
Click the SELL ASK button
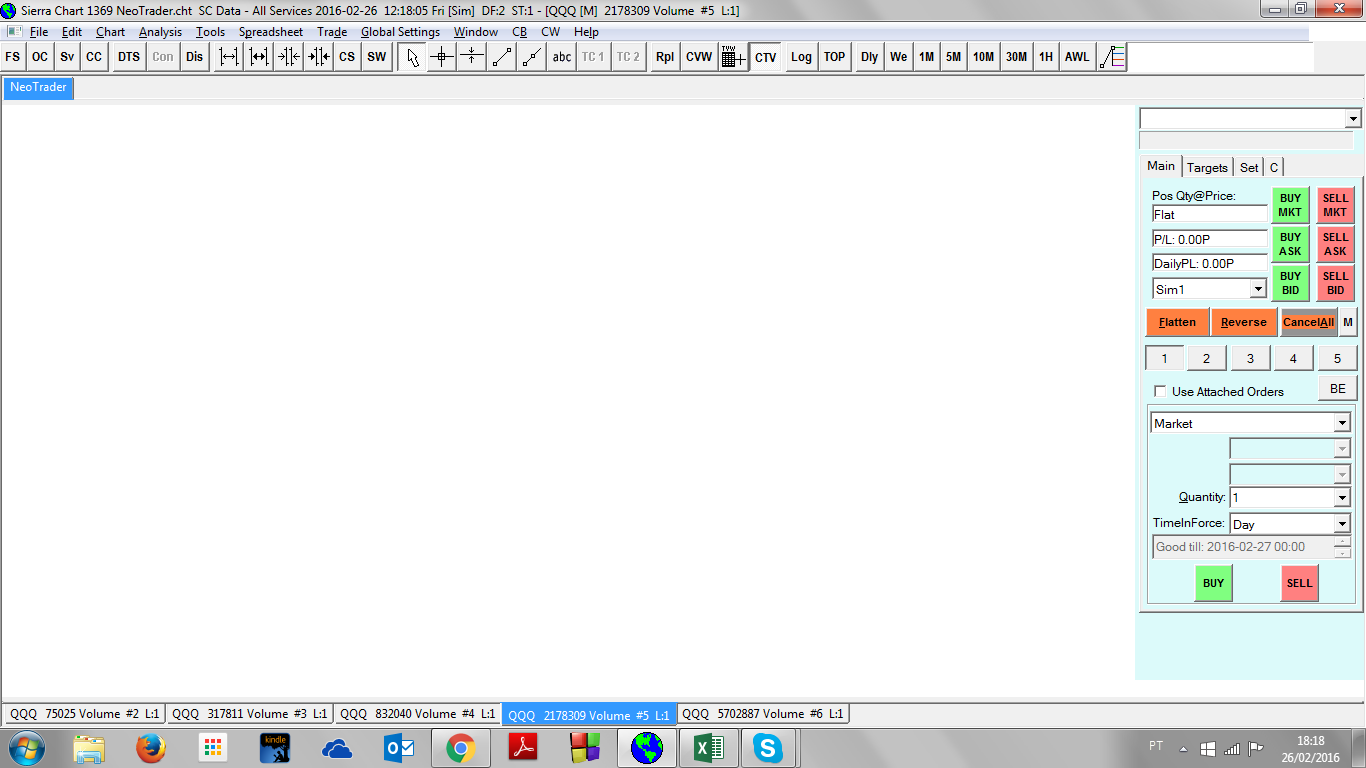point(1335,244)
